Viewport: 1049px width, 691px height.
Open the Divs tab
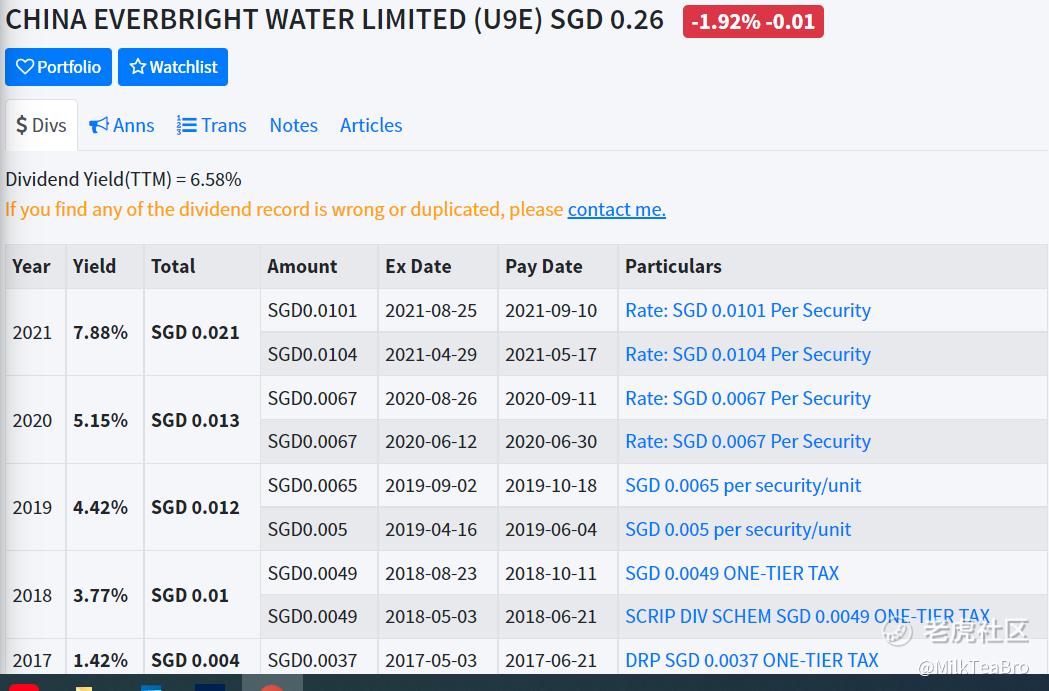click(x=41, y=125)
